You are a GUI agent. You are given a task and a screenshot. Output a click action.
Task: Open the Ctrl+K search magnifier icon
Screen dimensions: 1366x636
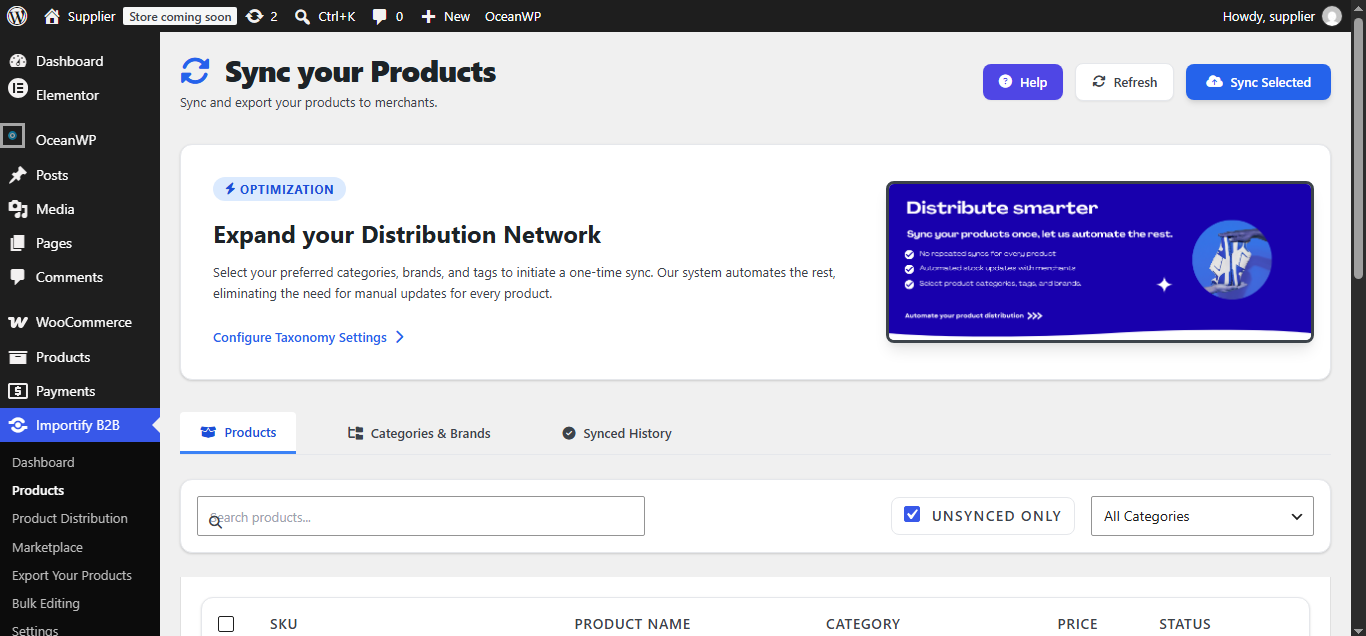pyautogui.click(x=303, y=16)
